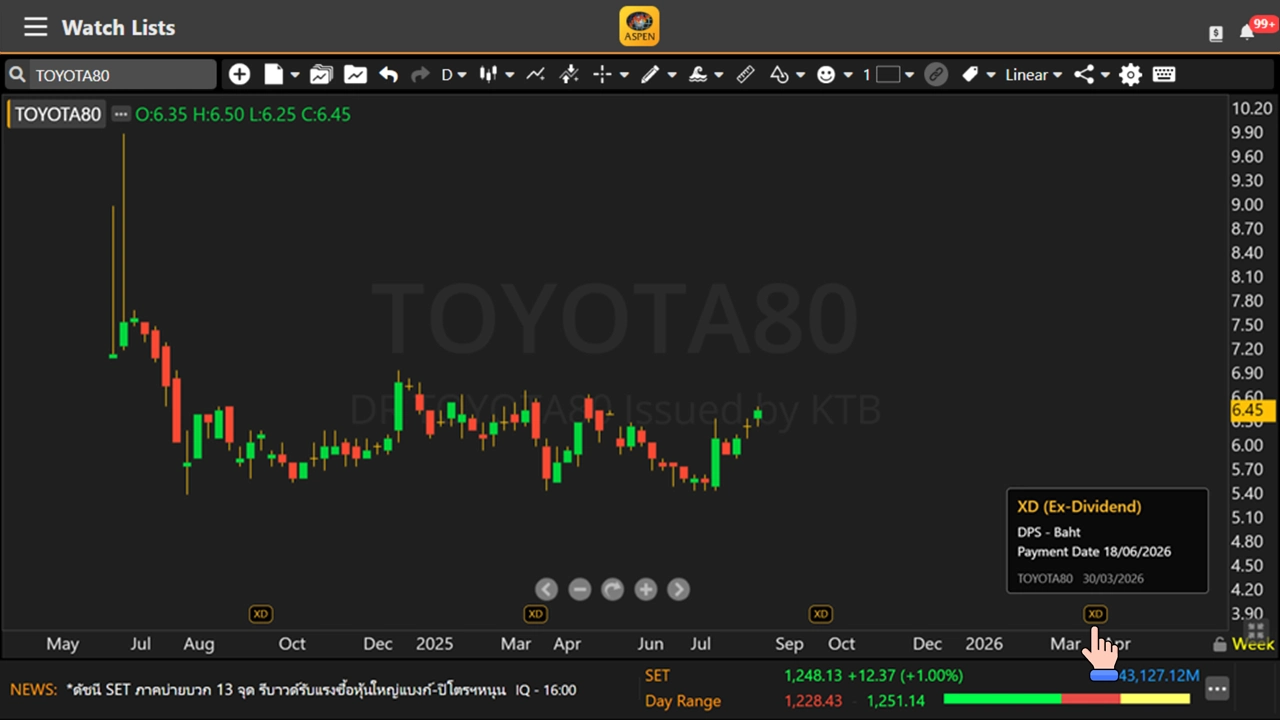Open chart settings gear icon
1280x720 pixels.
(1130, 74)
